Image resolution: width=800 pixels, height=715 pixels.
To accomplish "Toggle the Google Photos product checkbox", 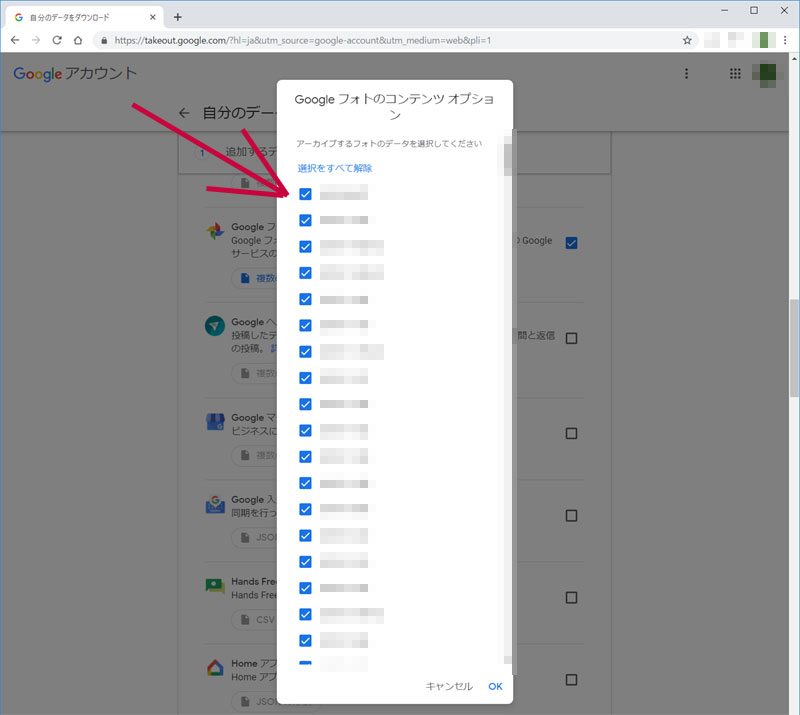I will (x=571, y=243).
